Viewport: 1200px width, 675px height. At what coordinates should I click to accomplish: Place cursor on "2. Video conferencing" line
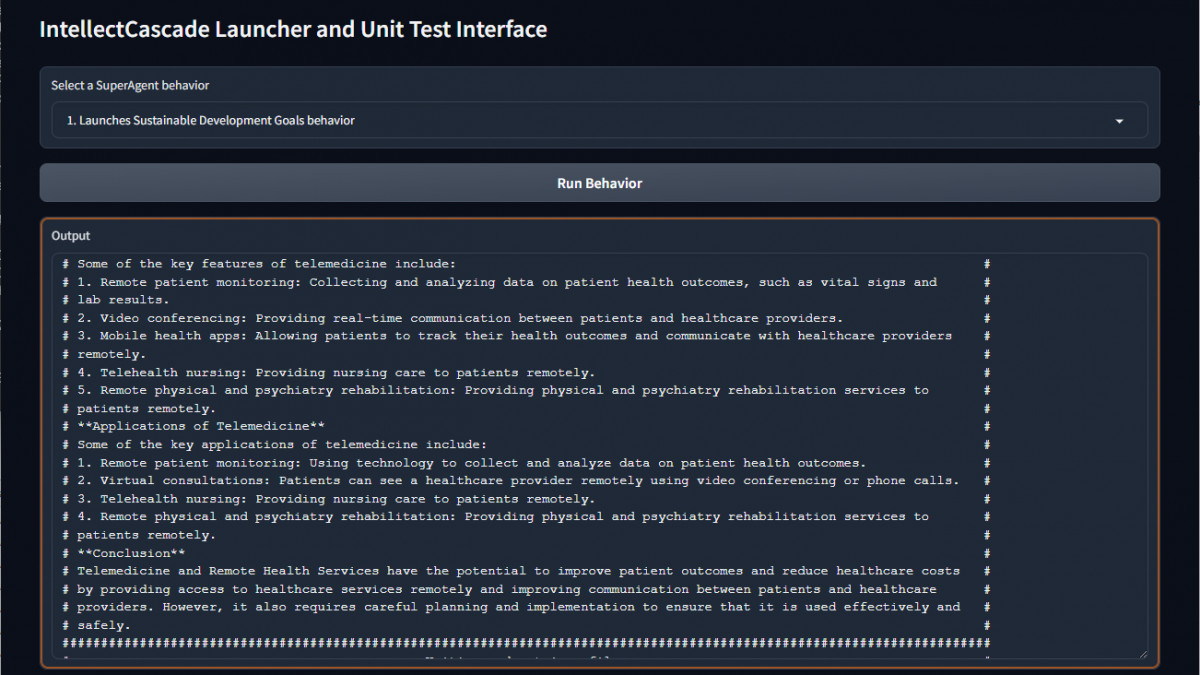tap(460, 318)
